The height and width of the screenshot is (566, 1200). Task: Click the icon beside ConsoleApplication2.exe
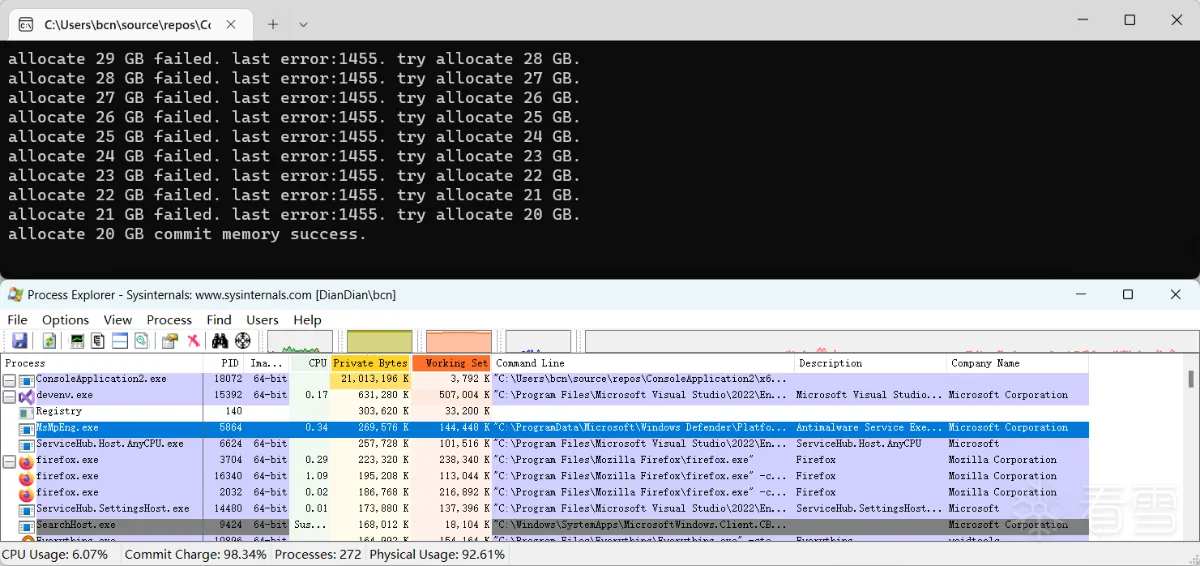pos(27,380)
